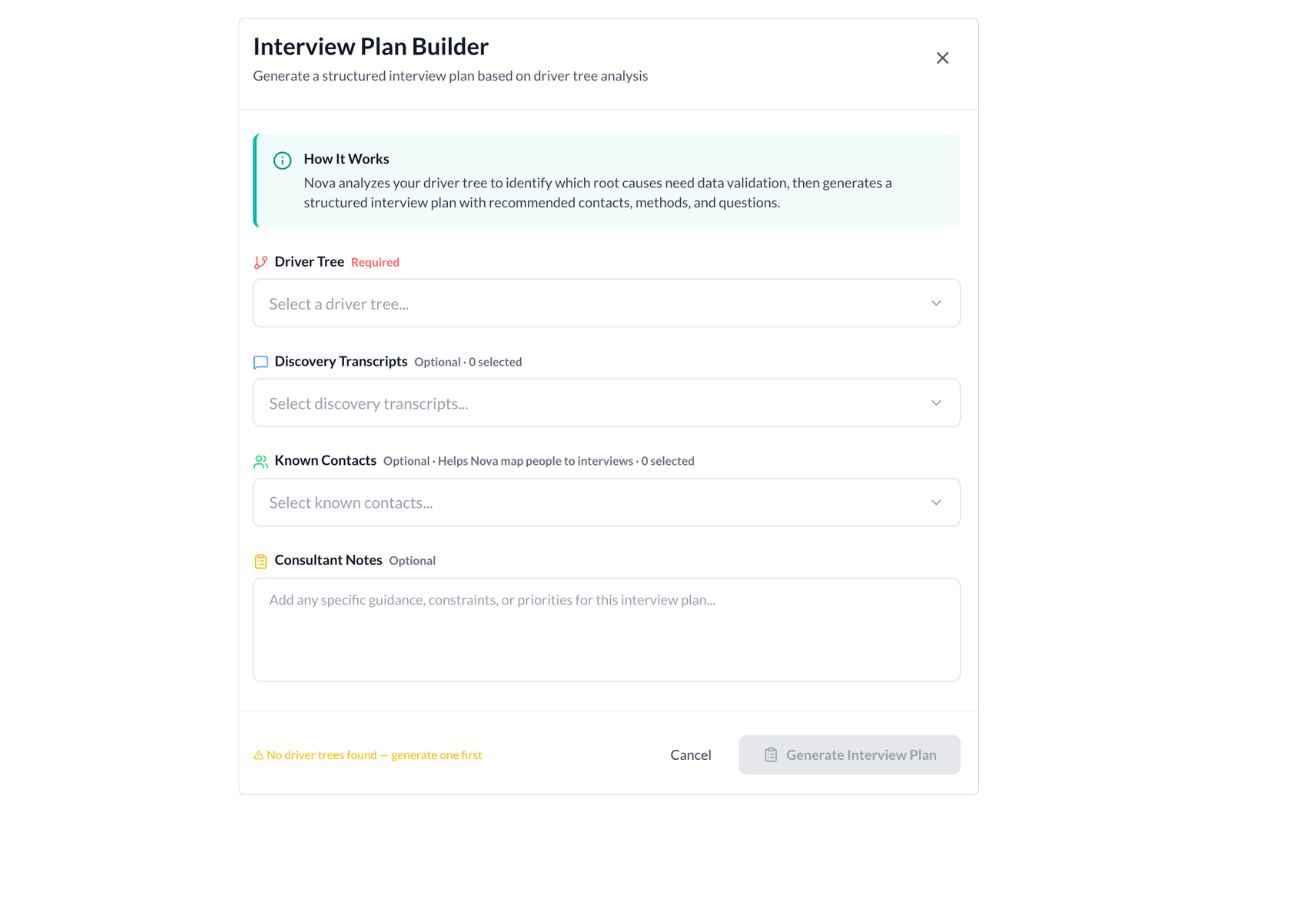Click chevron arrow in discovery transcripts field

pos(936,403)
